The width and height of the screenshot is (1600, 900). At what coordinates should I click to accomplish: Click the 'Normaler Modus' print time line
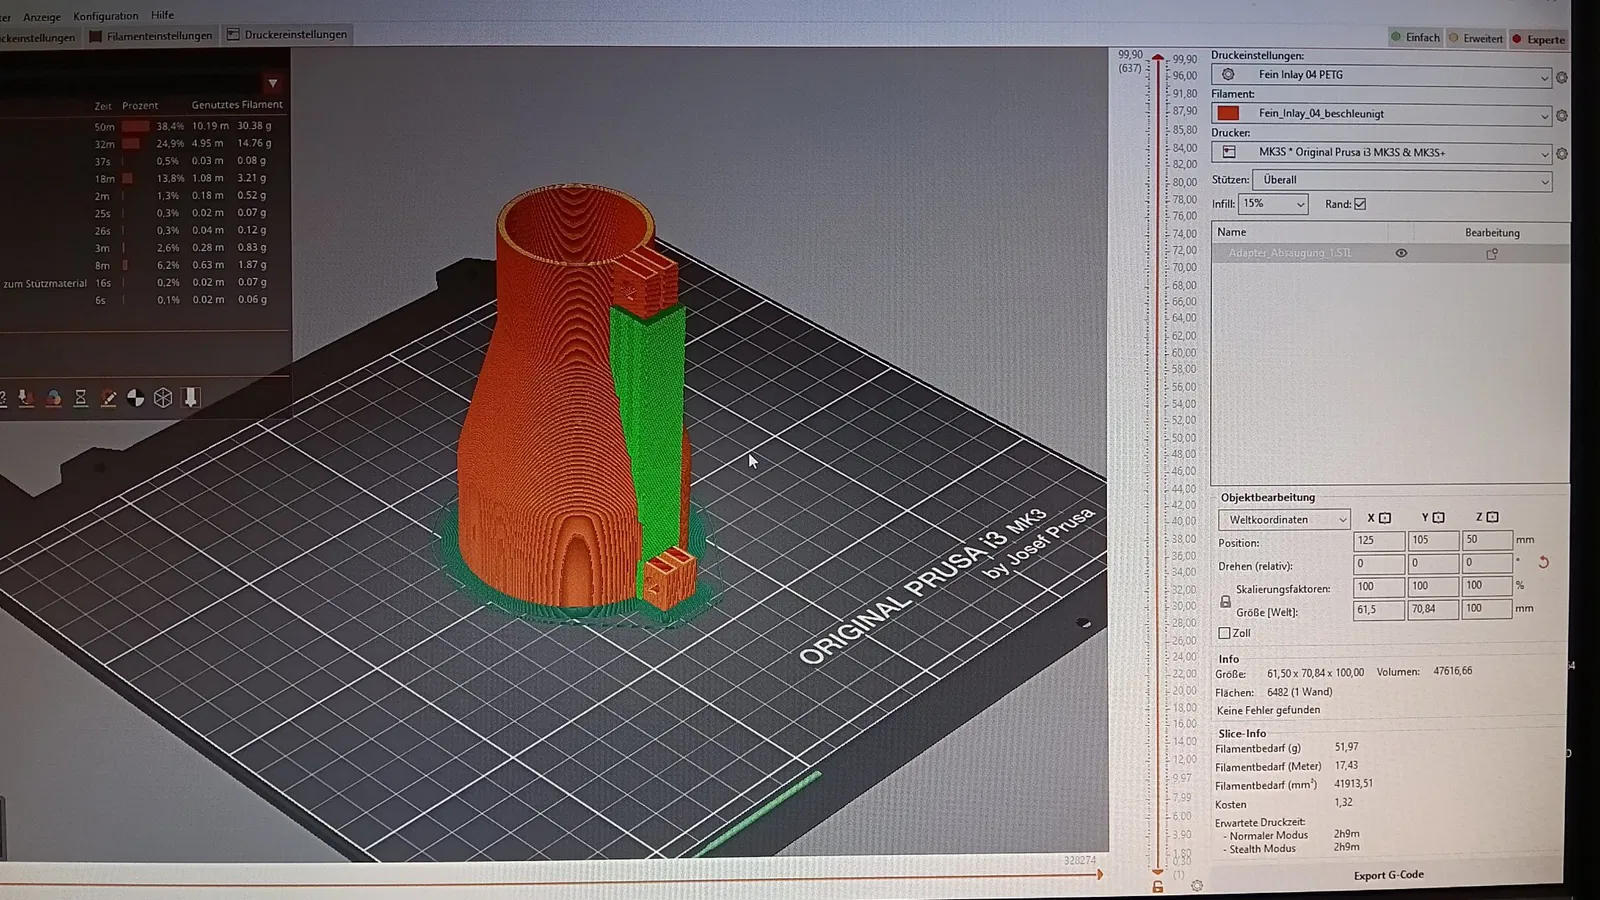pyautogui.click(x=1290, y=835)
